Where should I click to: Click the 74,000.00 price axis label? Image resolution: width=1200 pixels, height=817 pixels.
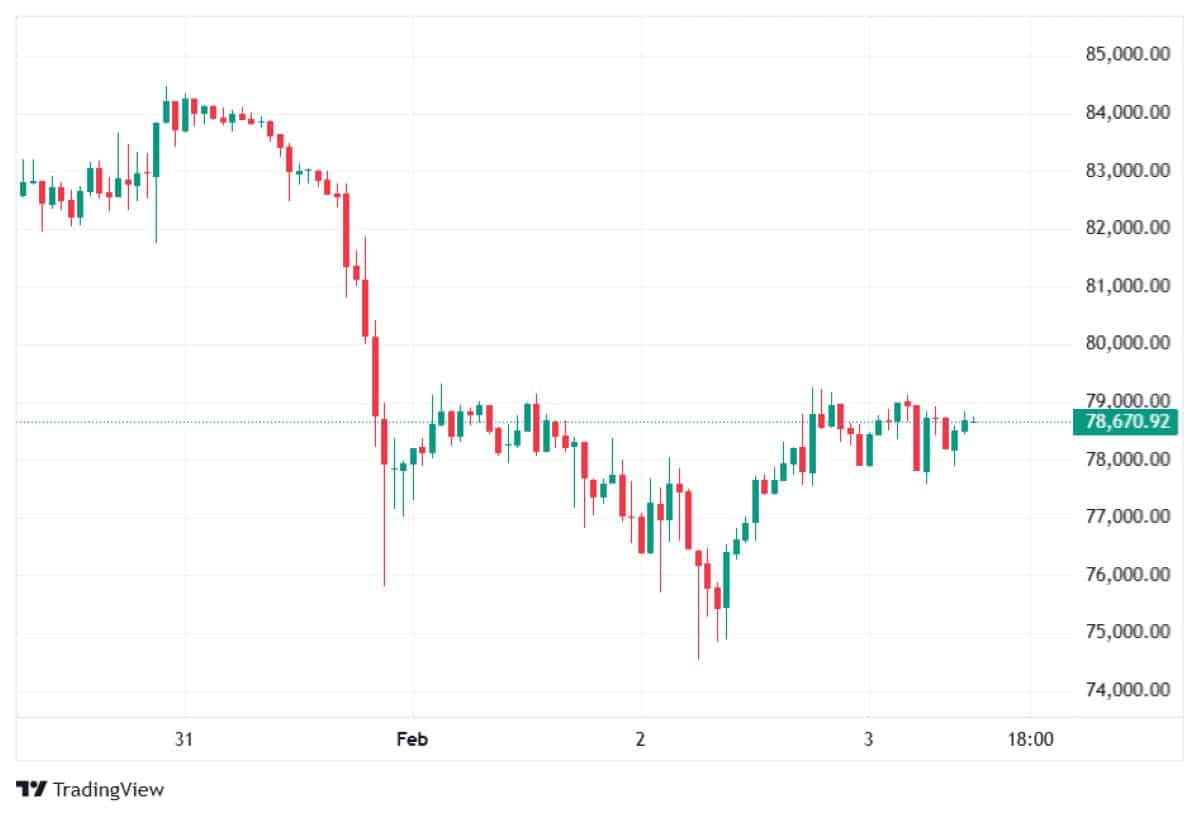point(1127,689)
